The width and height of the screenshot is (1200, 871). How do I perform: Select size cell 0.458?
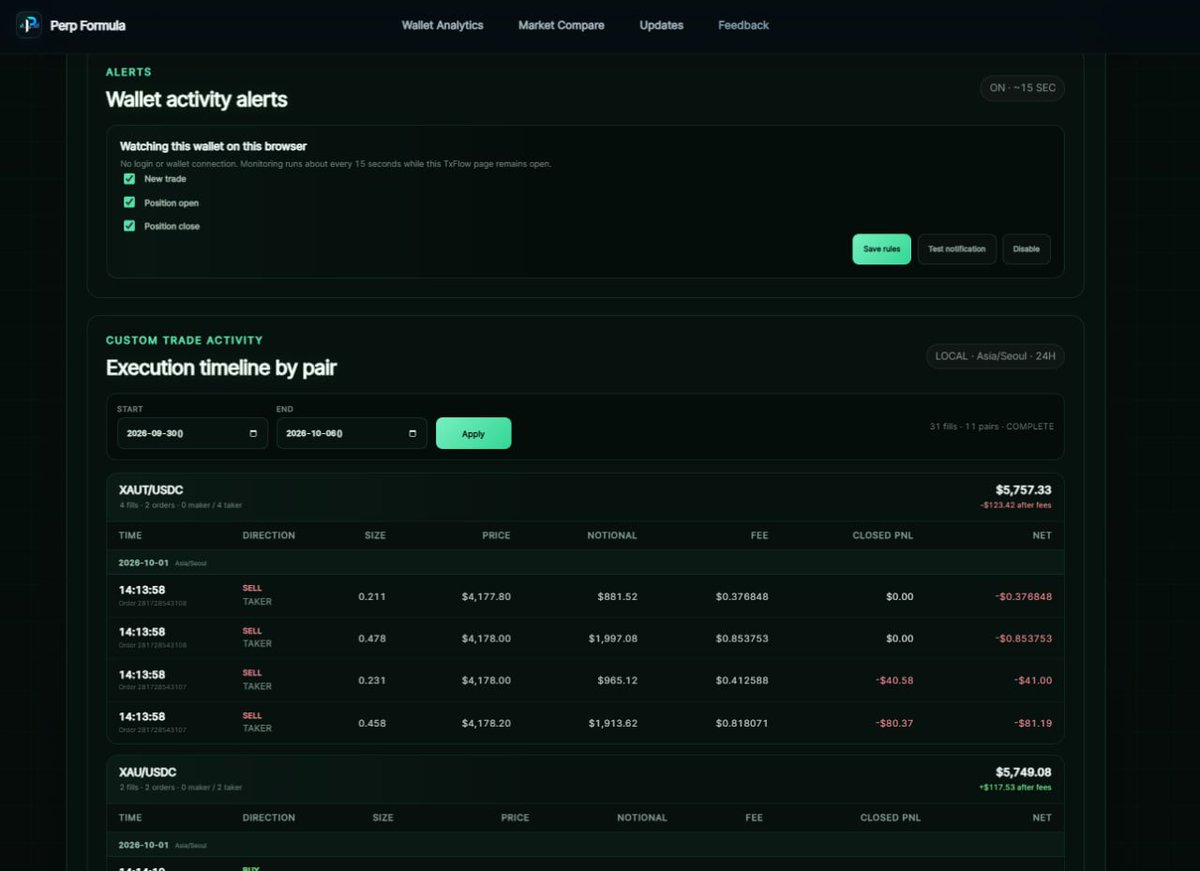click(372, 722)
